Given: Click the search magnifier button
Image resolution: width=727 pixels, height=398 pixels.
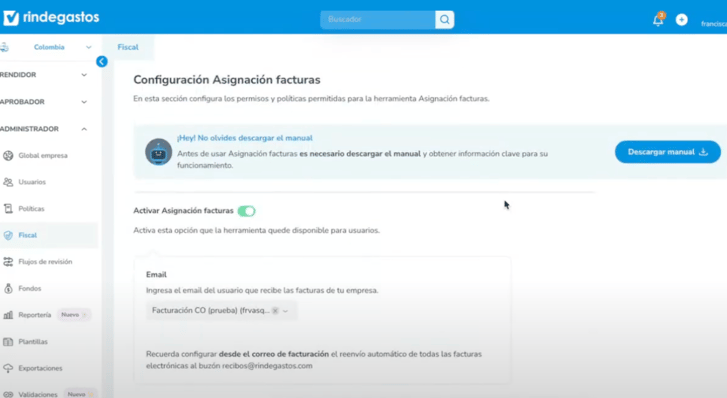Looking at the screenshot, I should [x=445, y=19].
